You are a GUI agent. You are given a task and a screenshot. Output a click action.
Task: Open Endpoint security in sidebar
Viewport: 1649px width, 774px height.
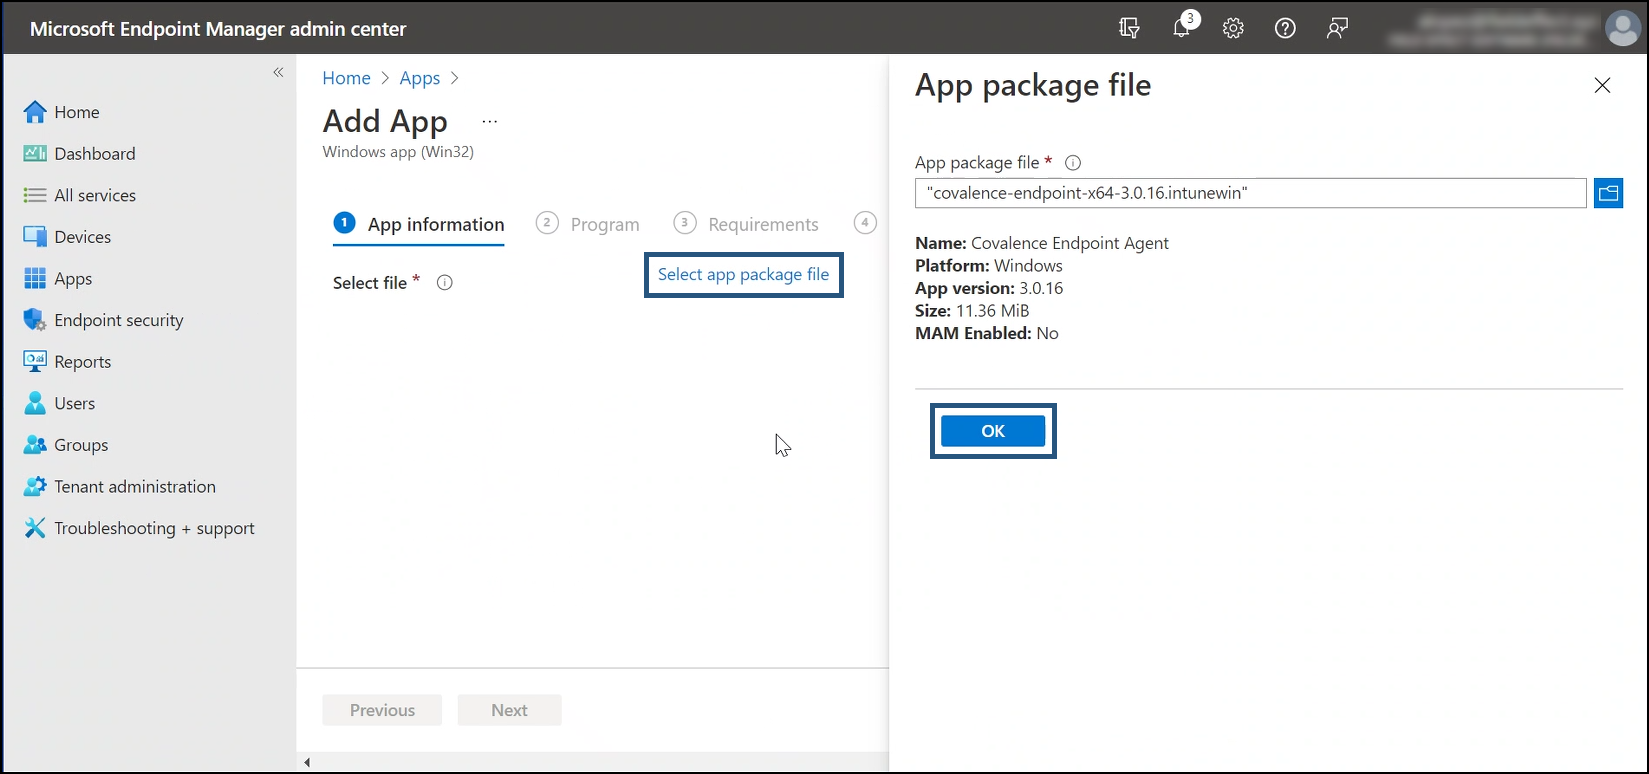103,320
